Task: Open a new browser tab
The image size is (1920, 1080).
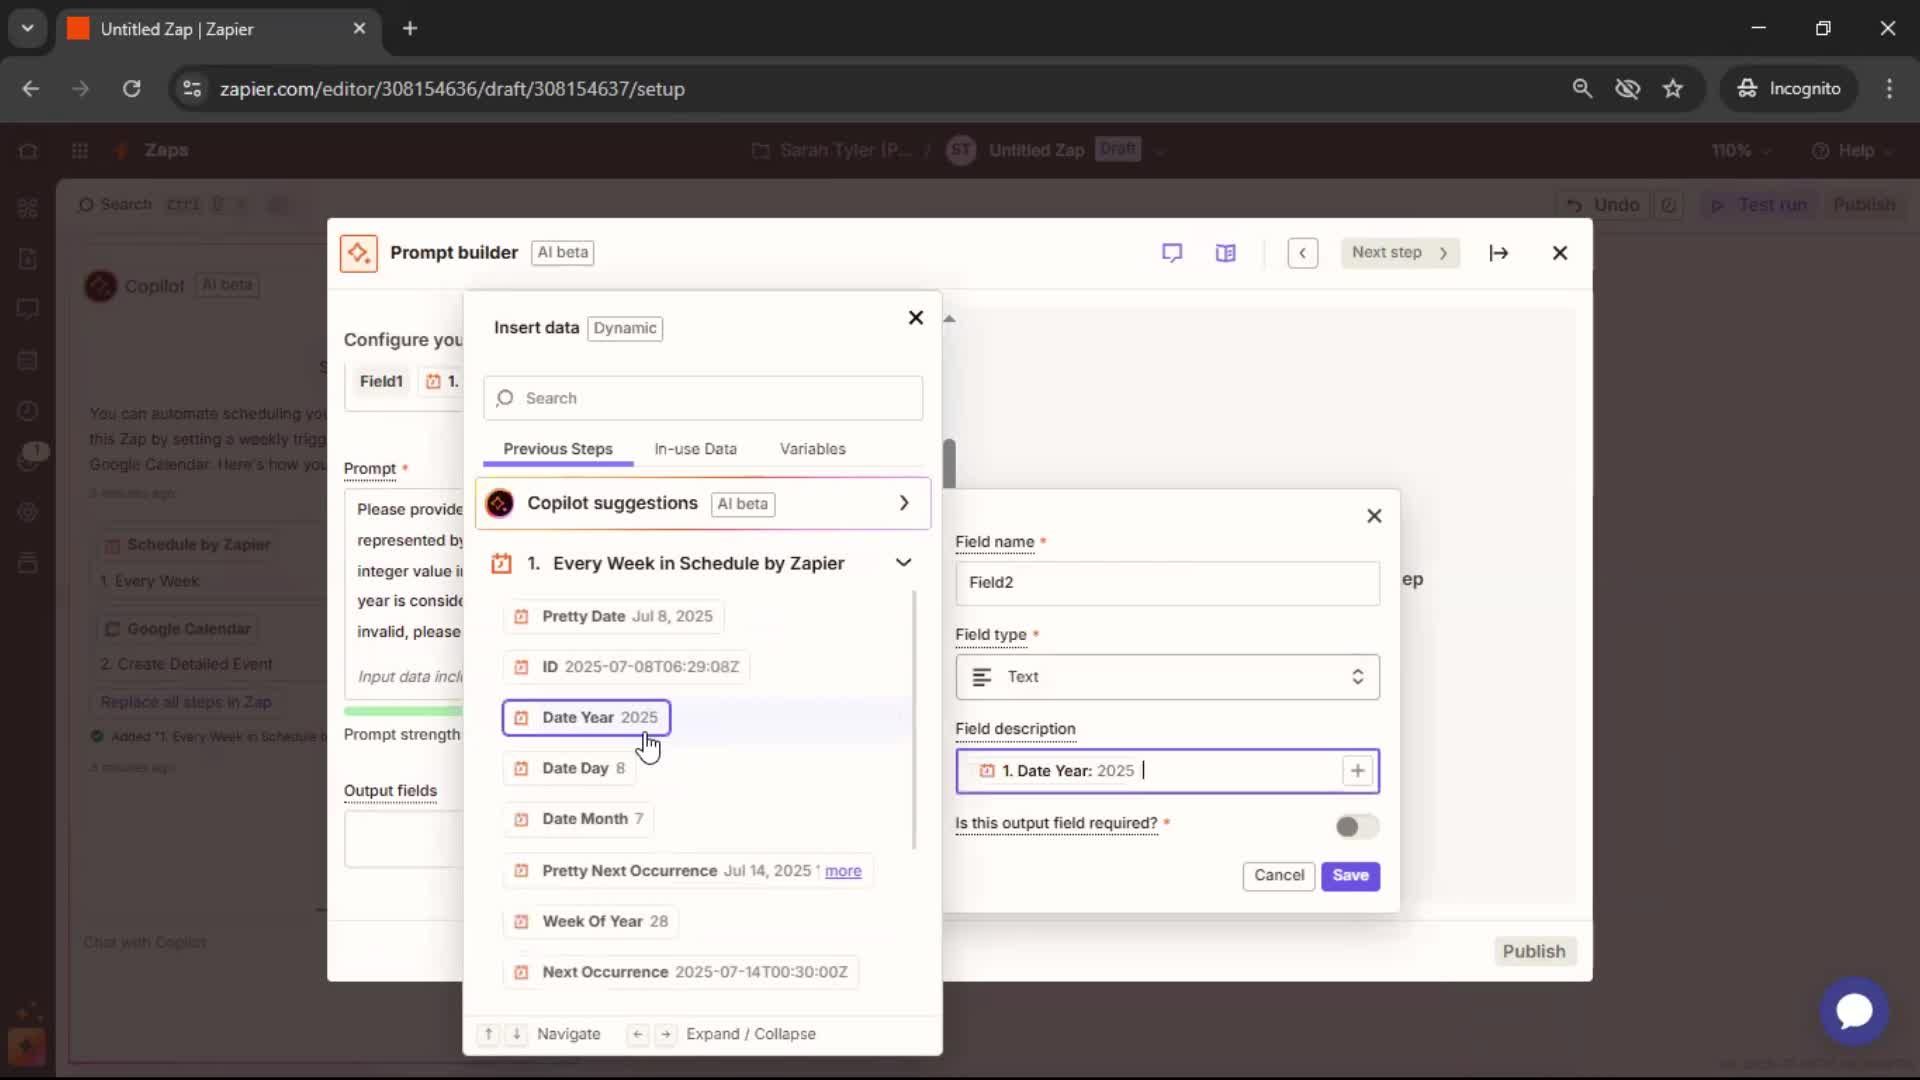Action: tap(410, 29)
